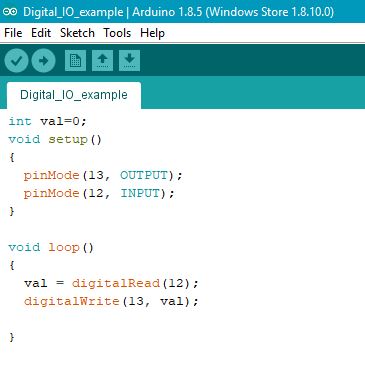Select the Digital_IO_example tab

[x=74, y=95]
